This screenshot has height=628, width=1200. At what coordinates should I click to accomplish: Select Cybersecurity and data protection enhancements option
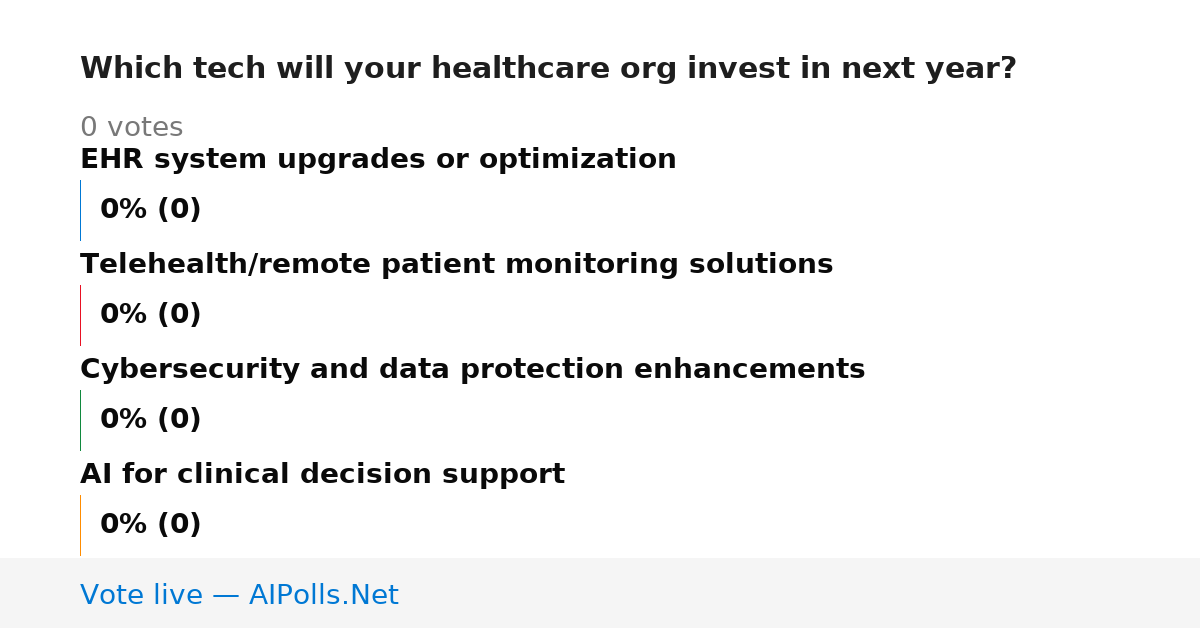(472, 370)
